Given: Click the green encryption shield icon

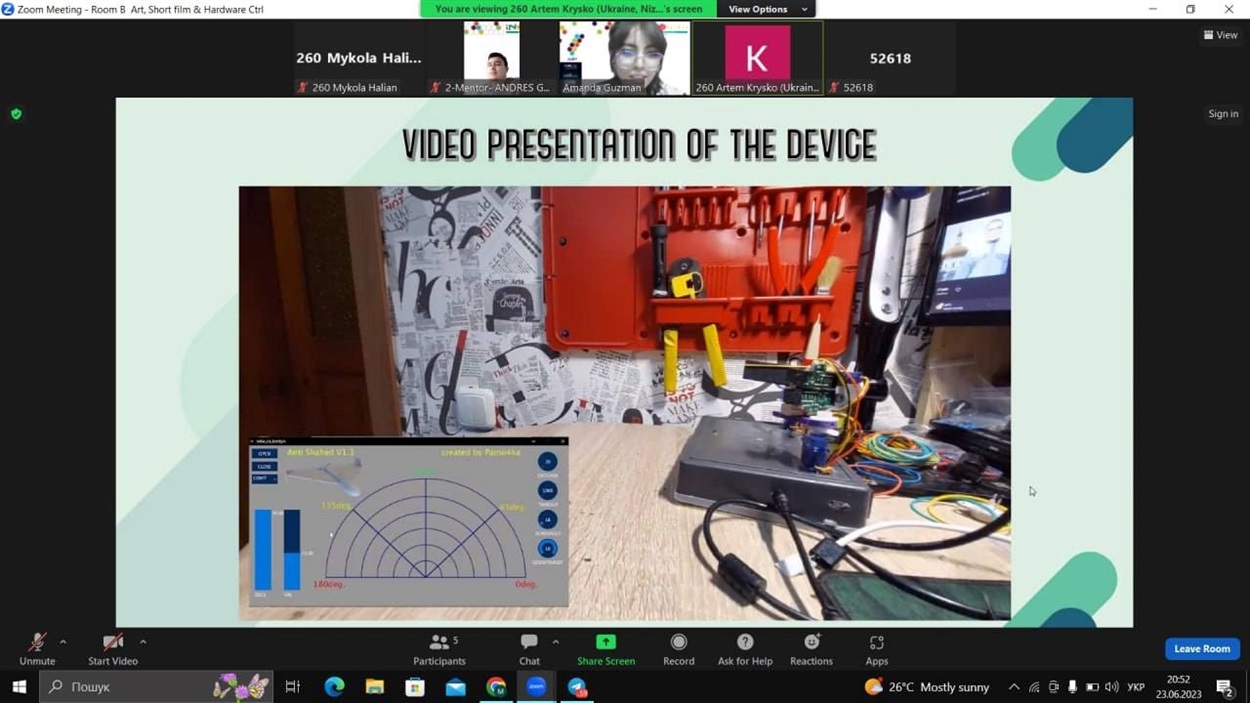Looking at the screenshot, I should tap(16, 114).
